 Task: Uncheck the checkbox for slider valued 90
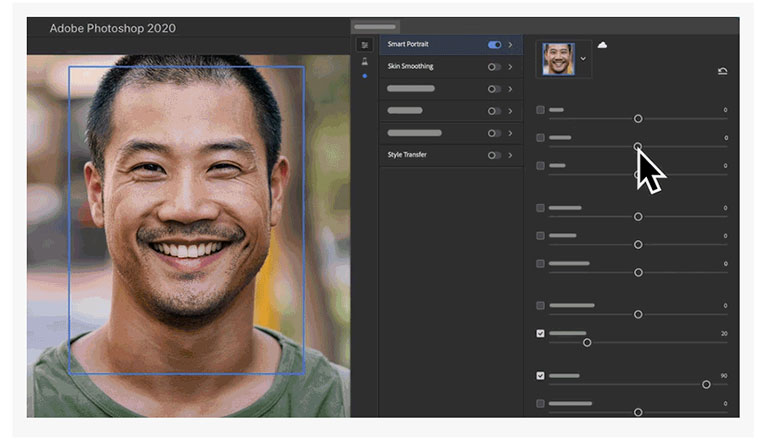click(x=541, y=376)
